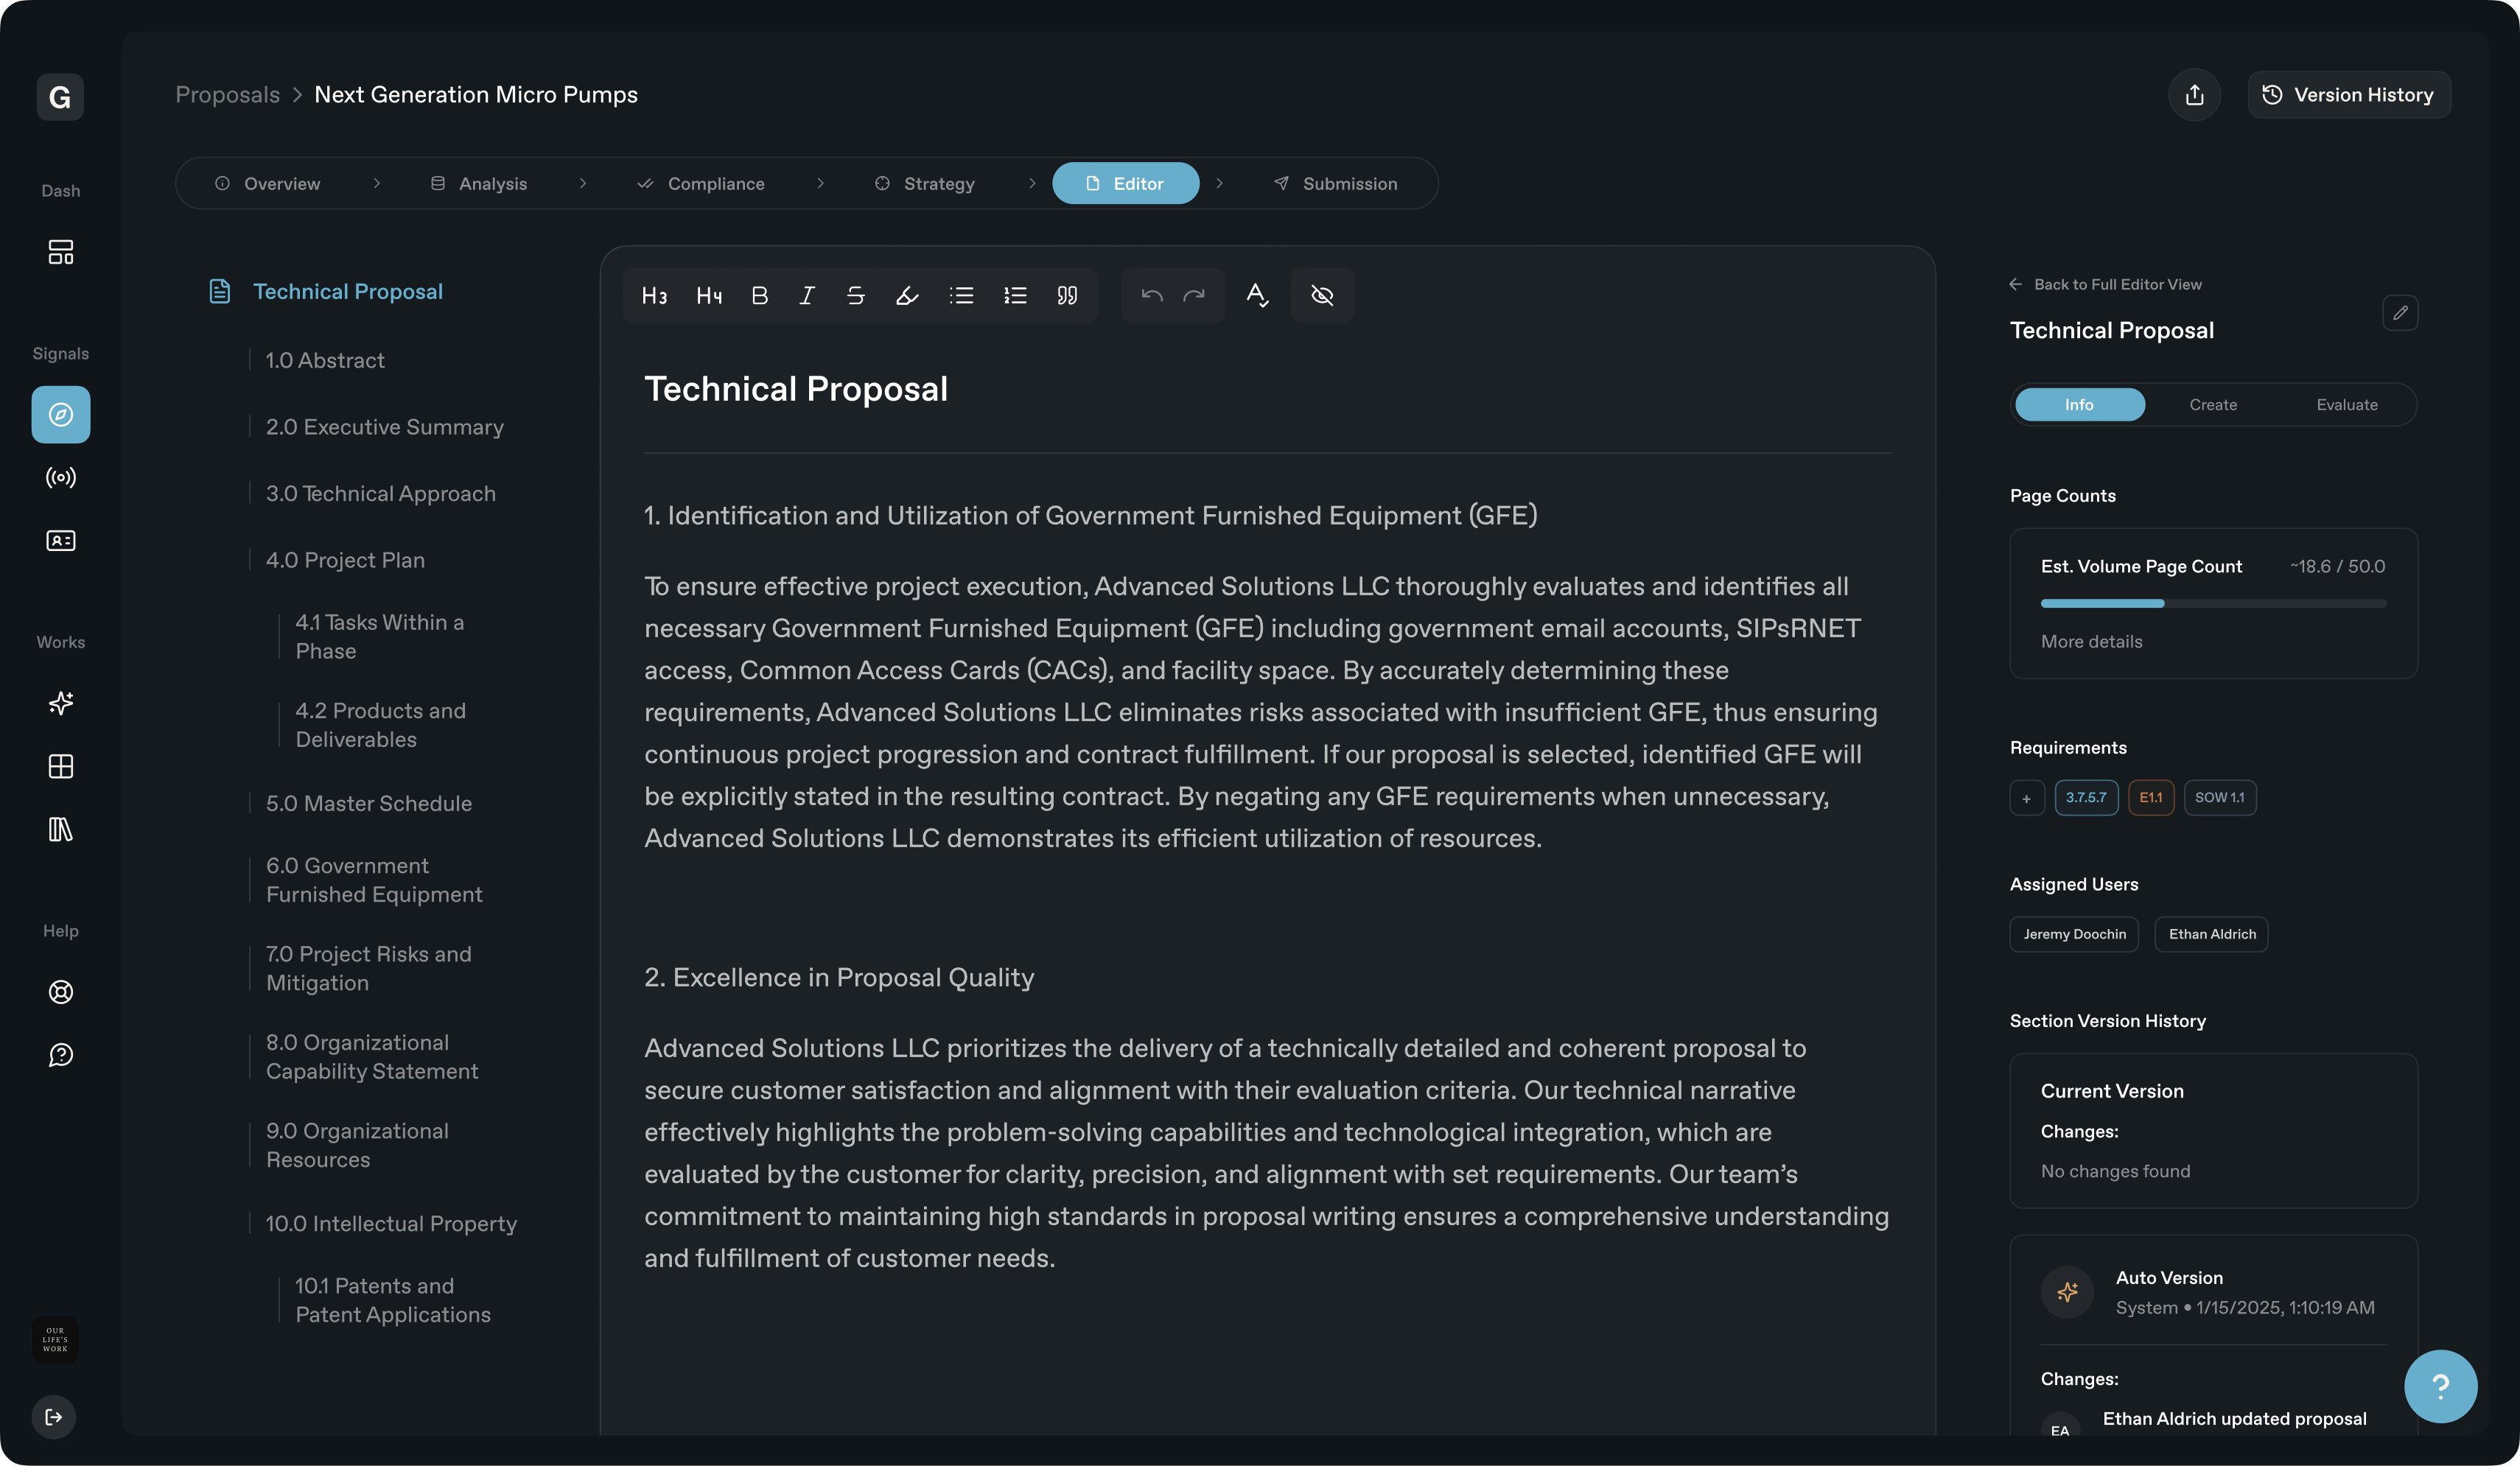
Task: Select the compass Signals icon in the sidebar
Action: point(60,414)
